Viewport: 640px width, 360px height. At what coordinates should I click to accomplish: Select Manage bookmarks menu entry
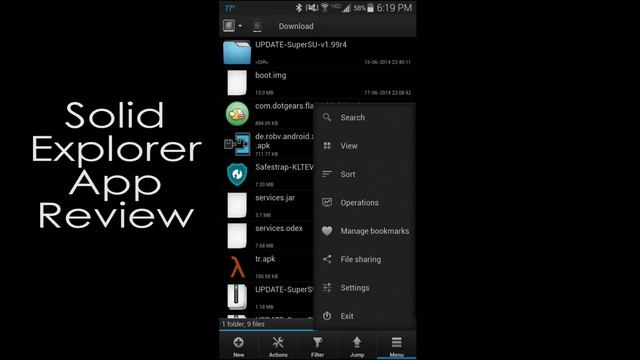point(375,231)
